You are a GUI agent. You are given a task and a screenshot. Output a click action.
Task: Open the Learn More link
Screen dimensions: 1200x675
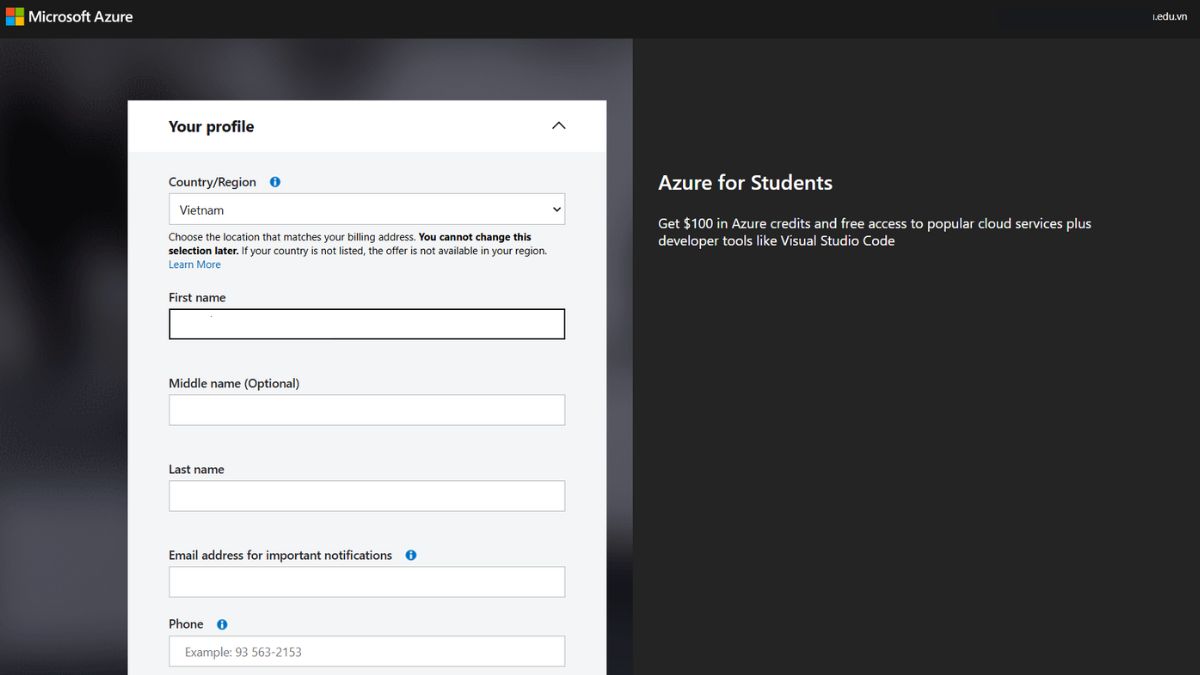coord(194,263)
